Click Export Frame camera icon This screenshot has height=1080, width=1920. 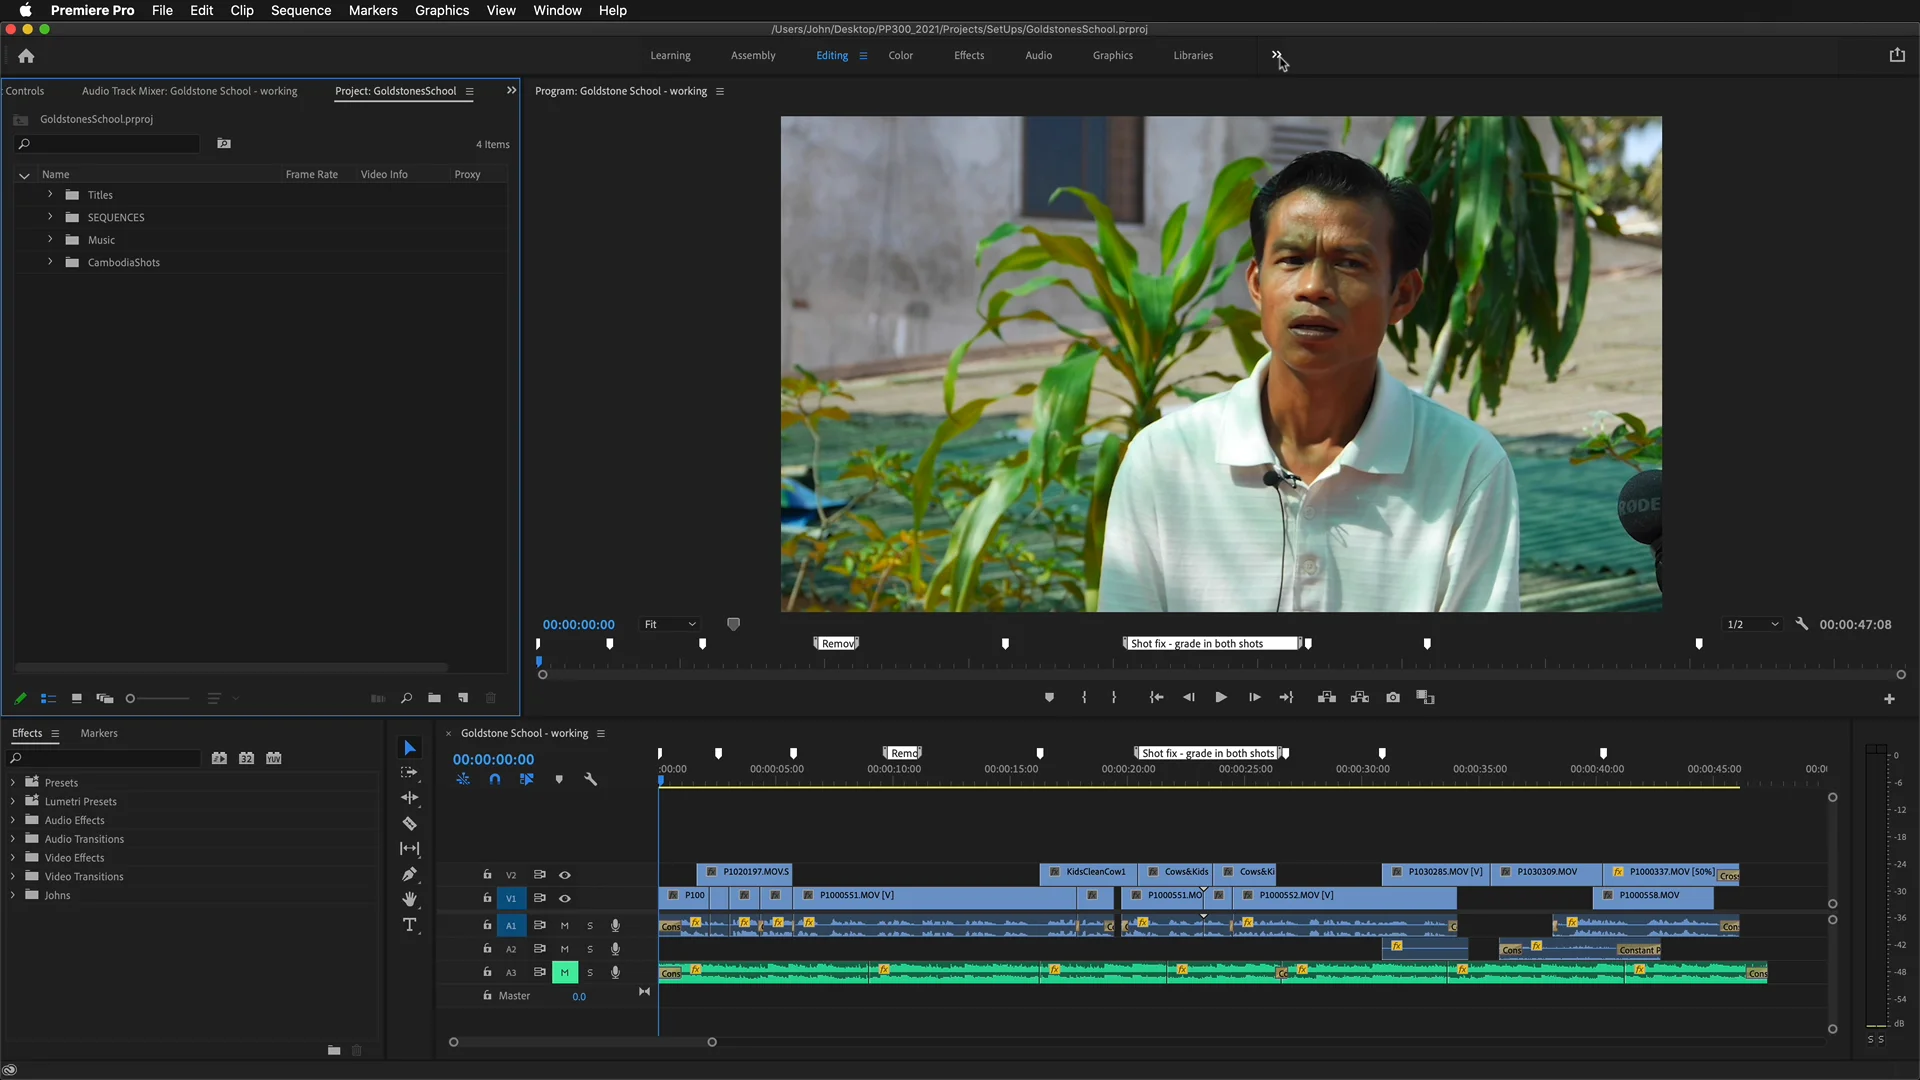coord(1393,698)
